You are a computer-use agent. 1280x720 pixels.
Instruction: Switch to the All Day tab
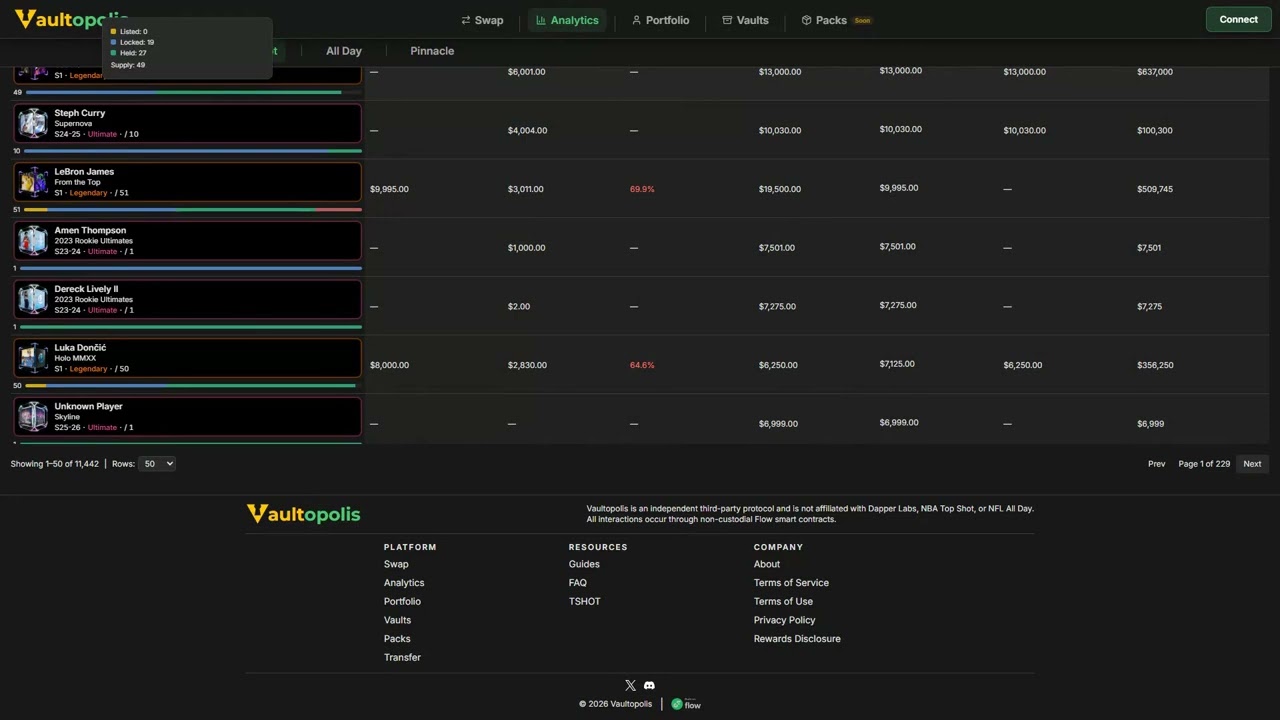[x=344, y=51]
